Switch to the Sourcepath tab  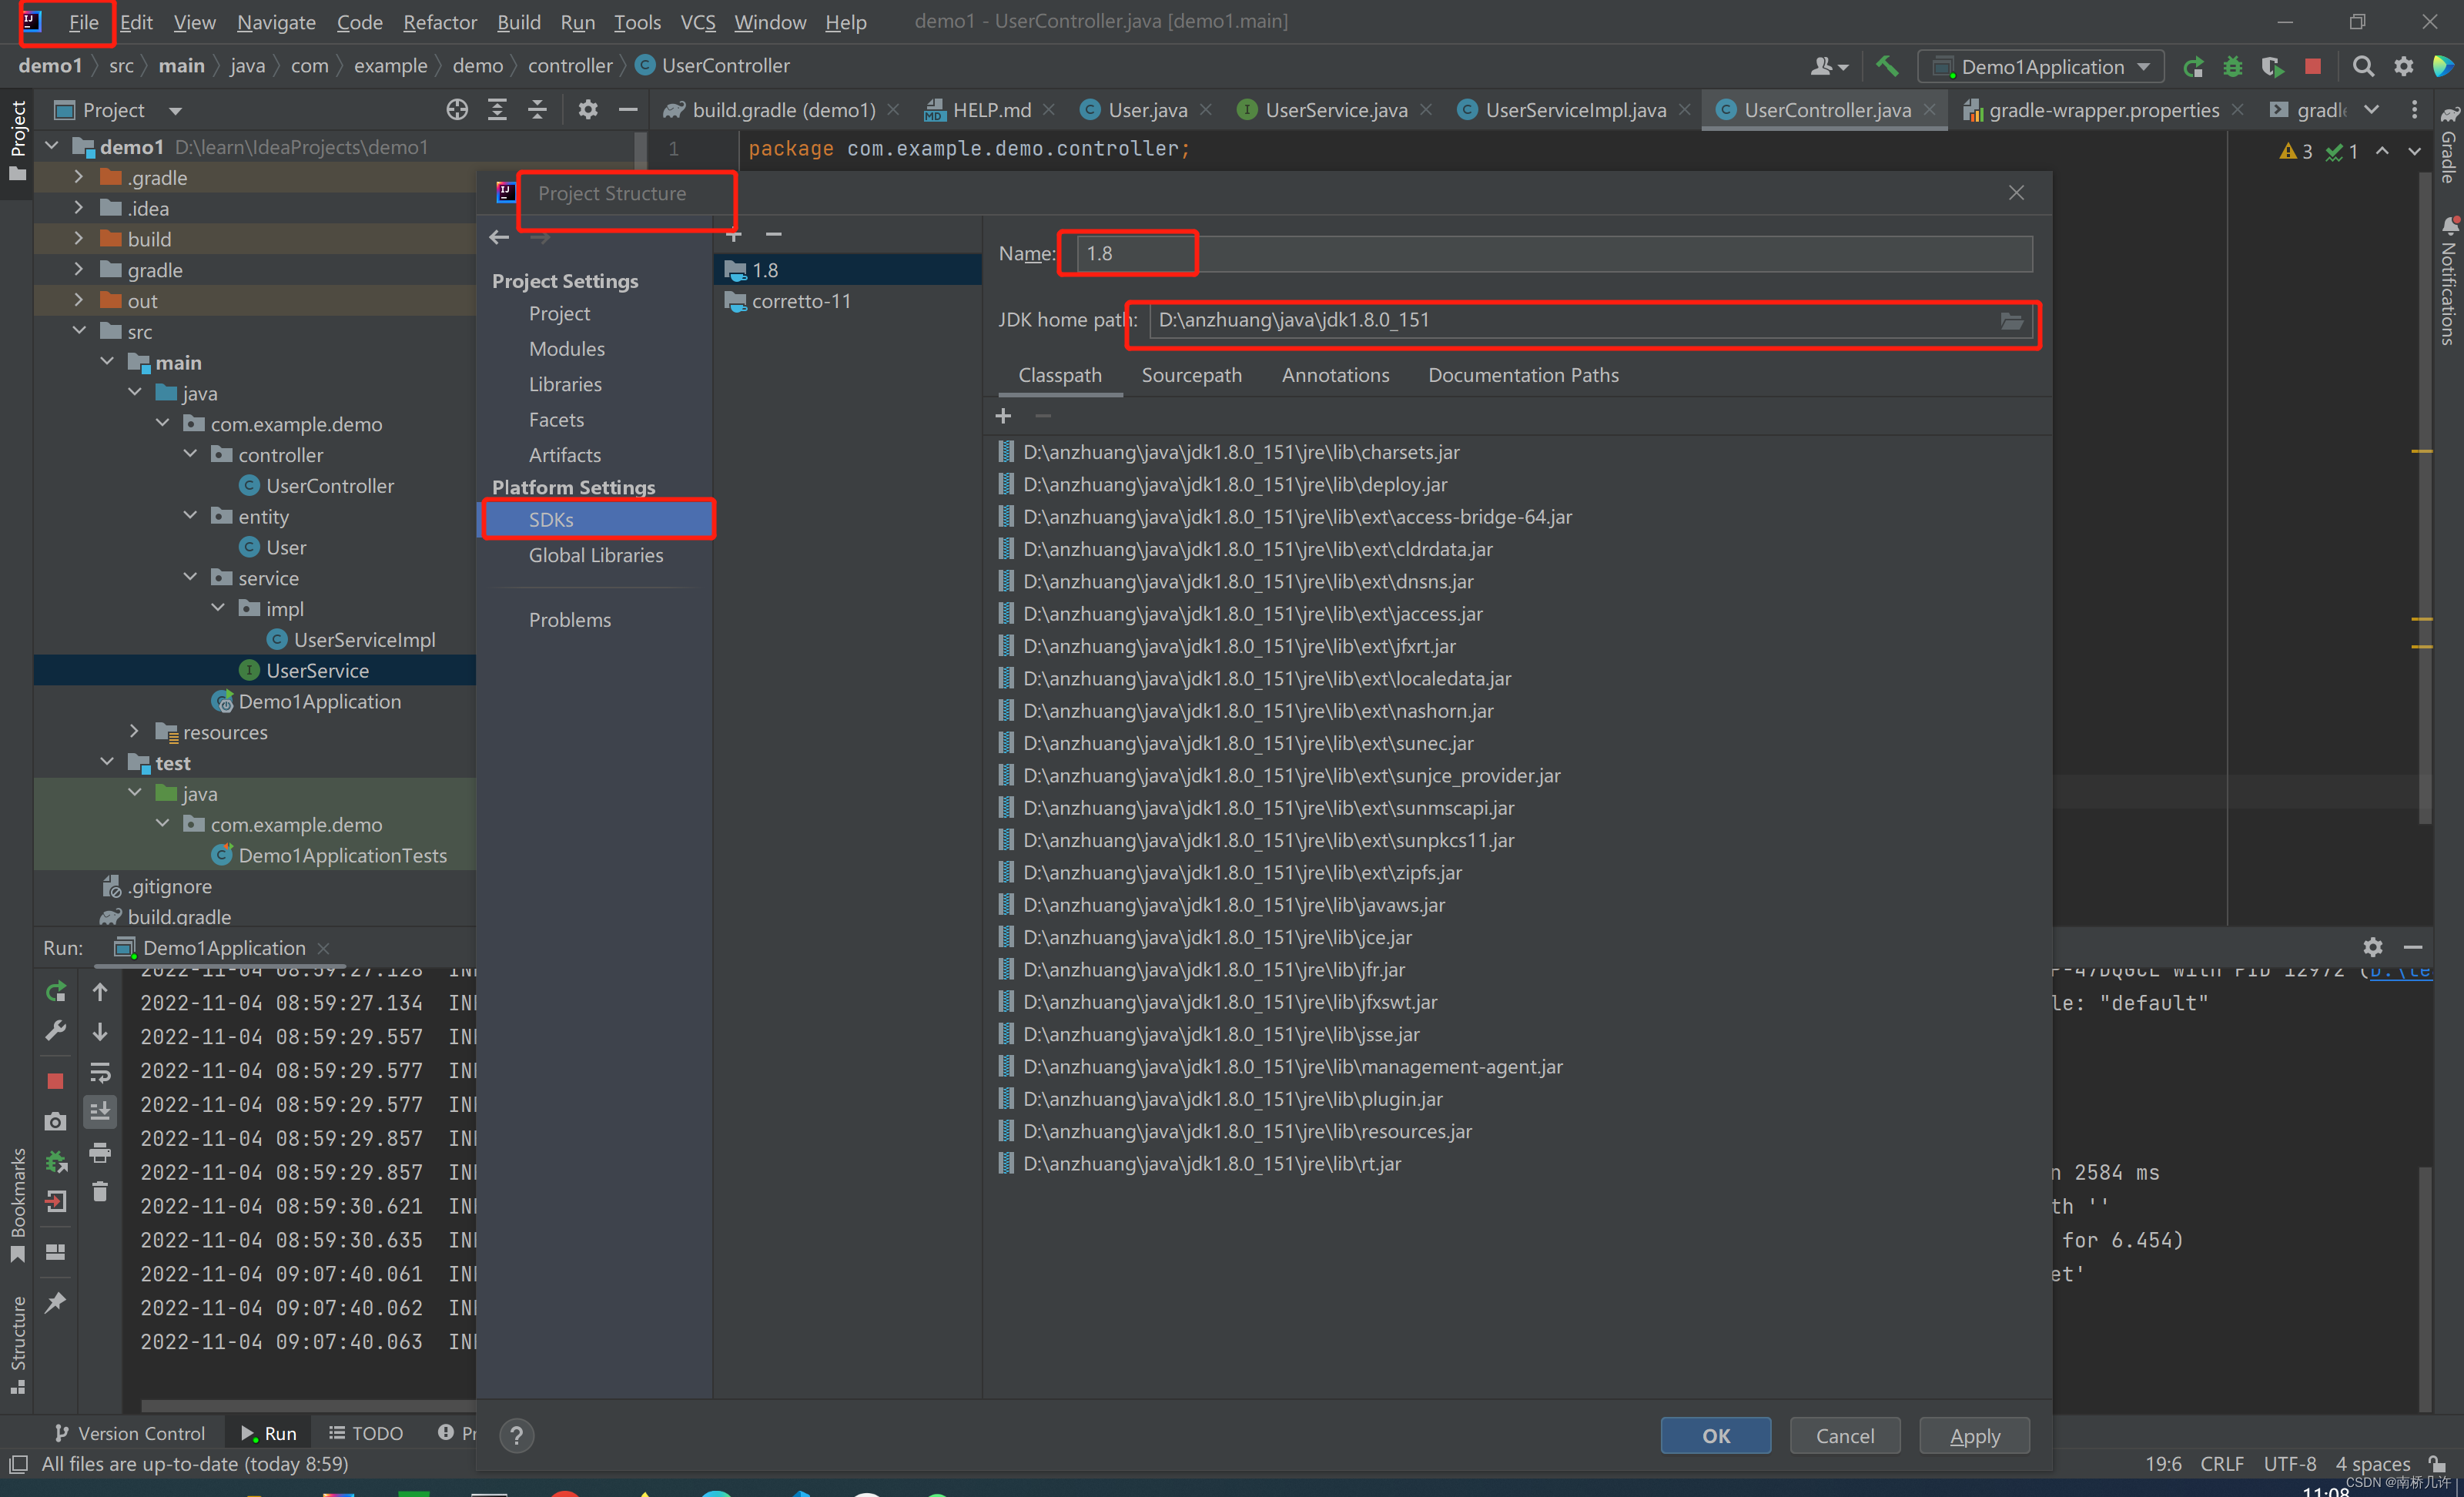click(x=1191, y=375)
